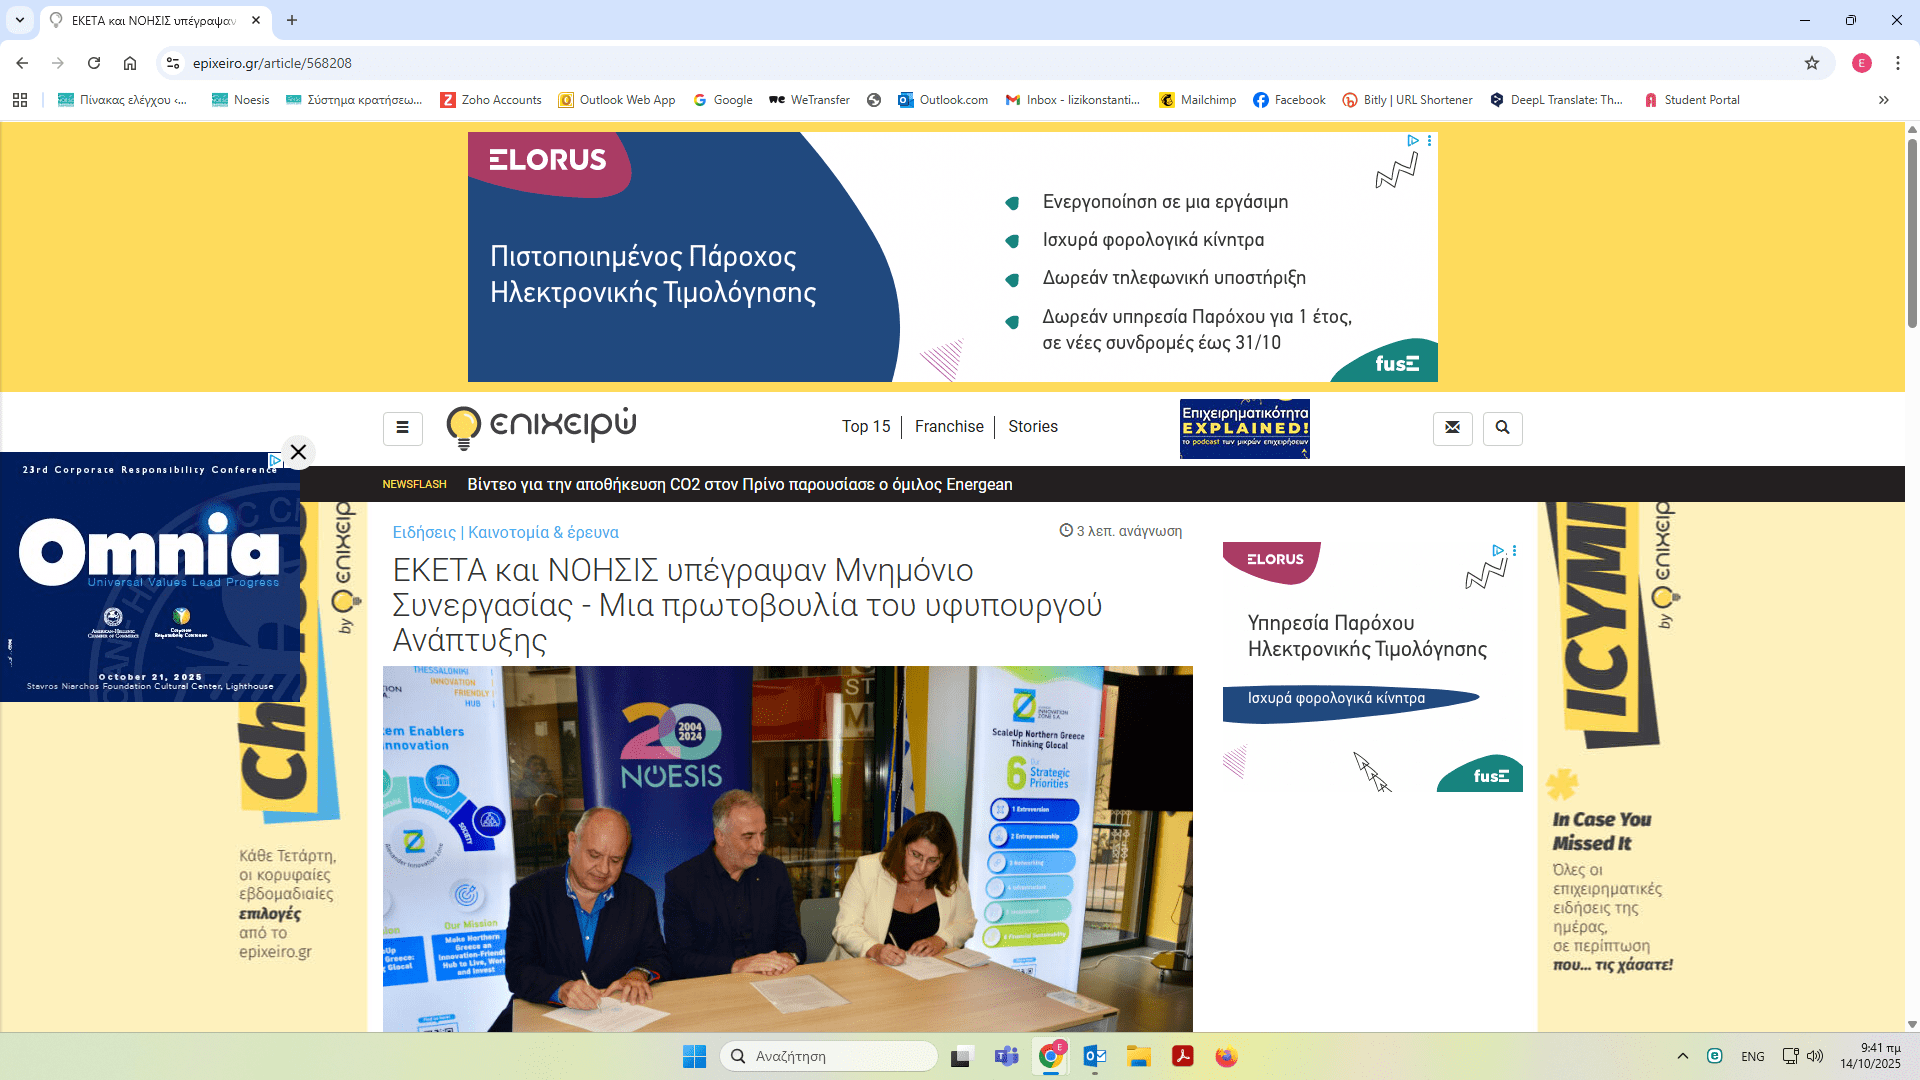The image size is (1920, 1080).
Task: Open Chrome's three-dot menu
Action: point(1897,63)
